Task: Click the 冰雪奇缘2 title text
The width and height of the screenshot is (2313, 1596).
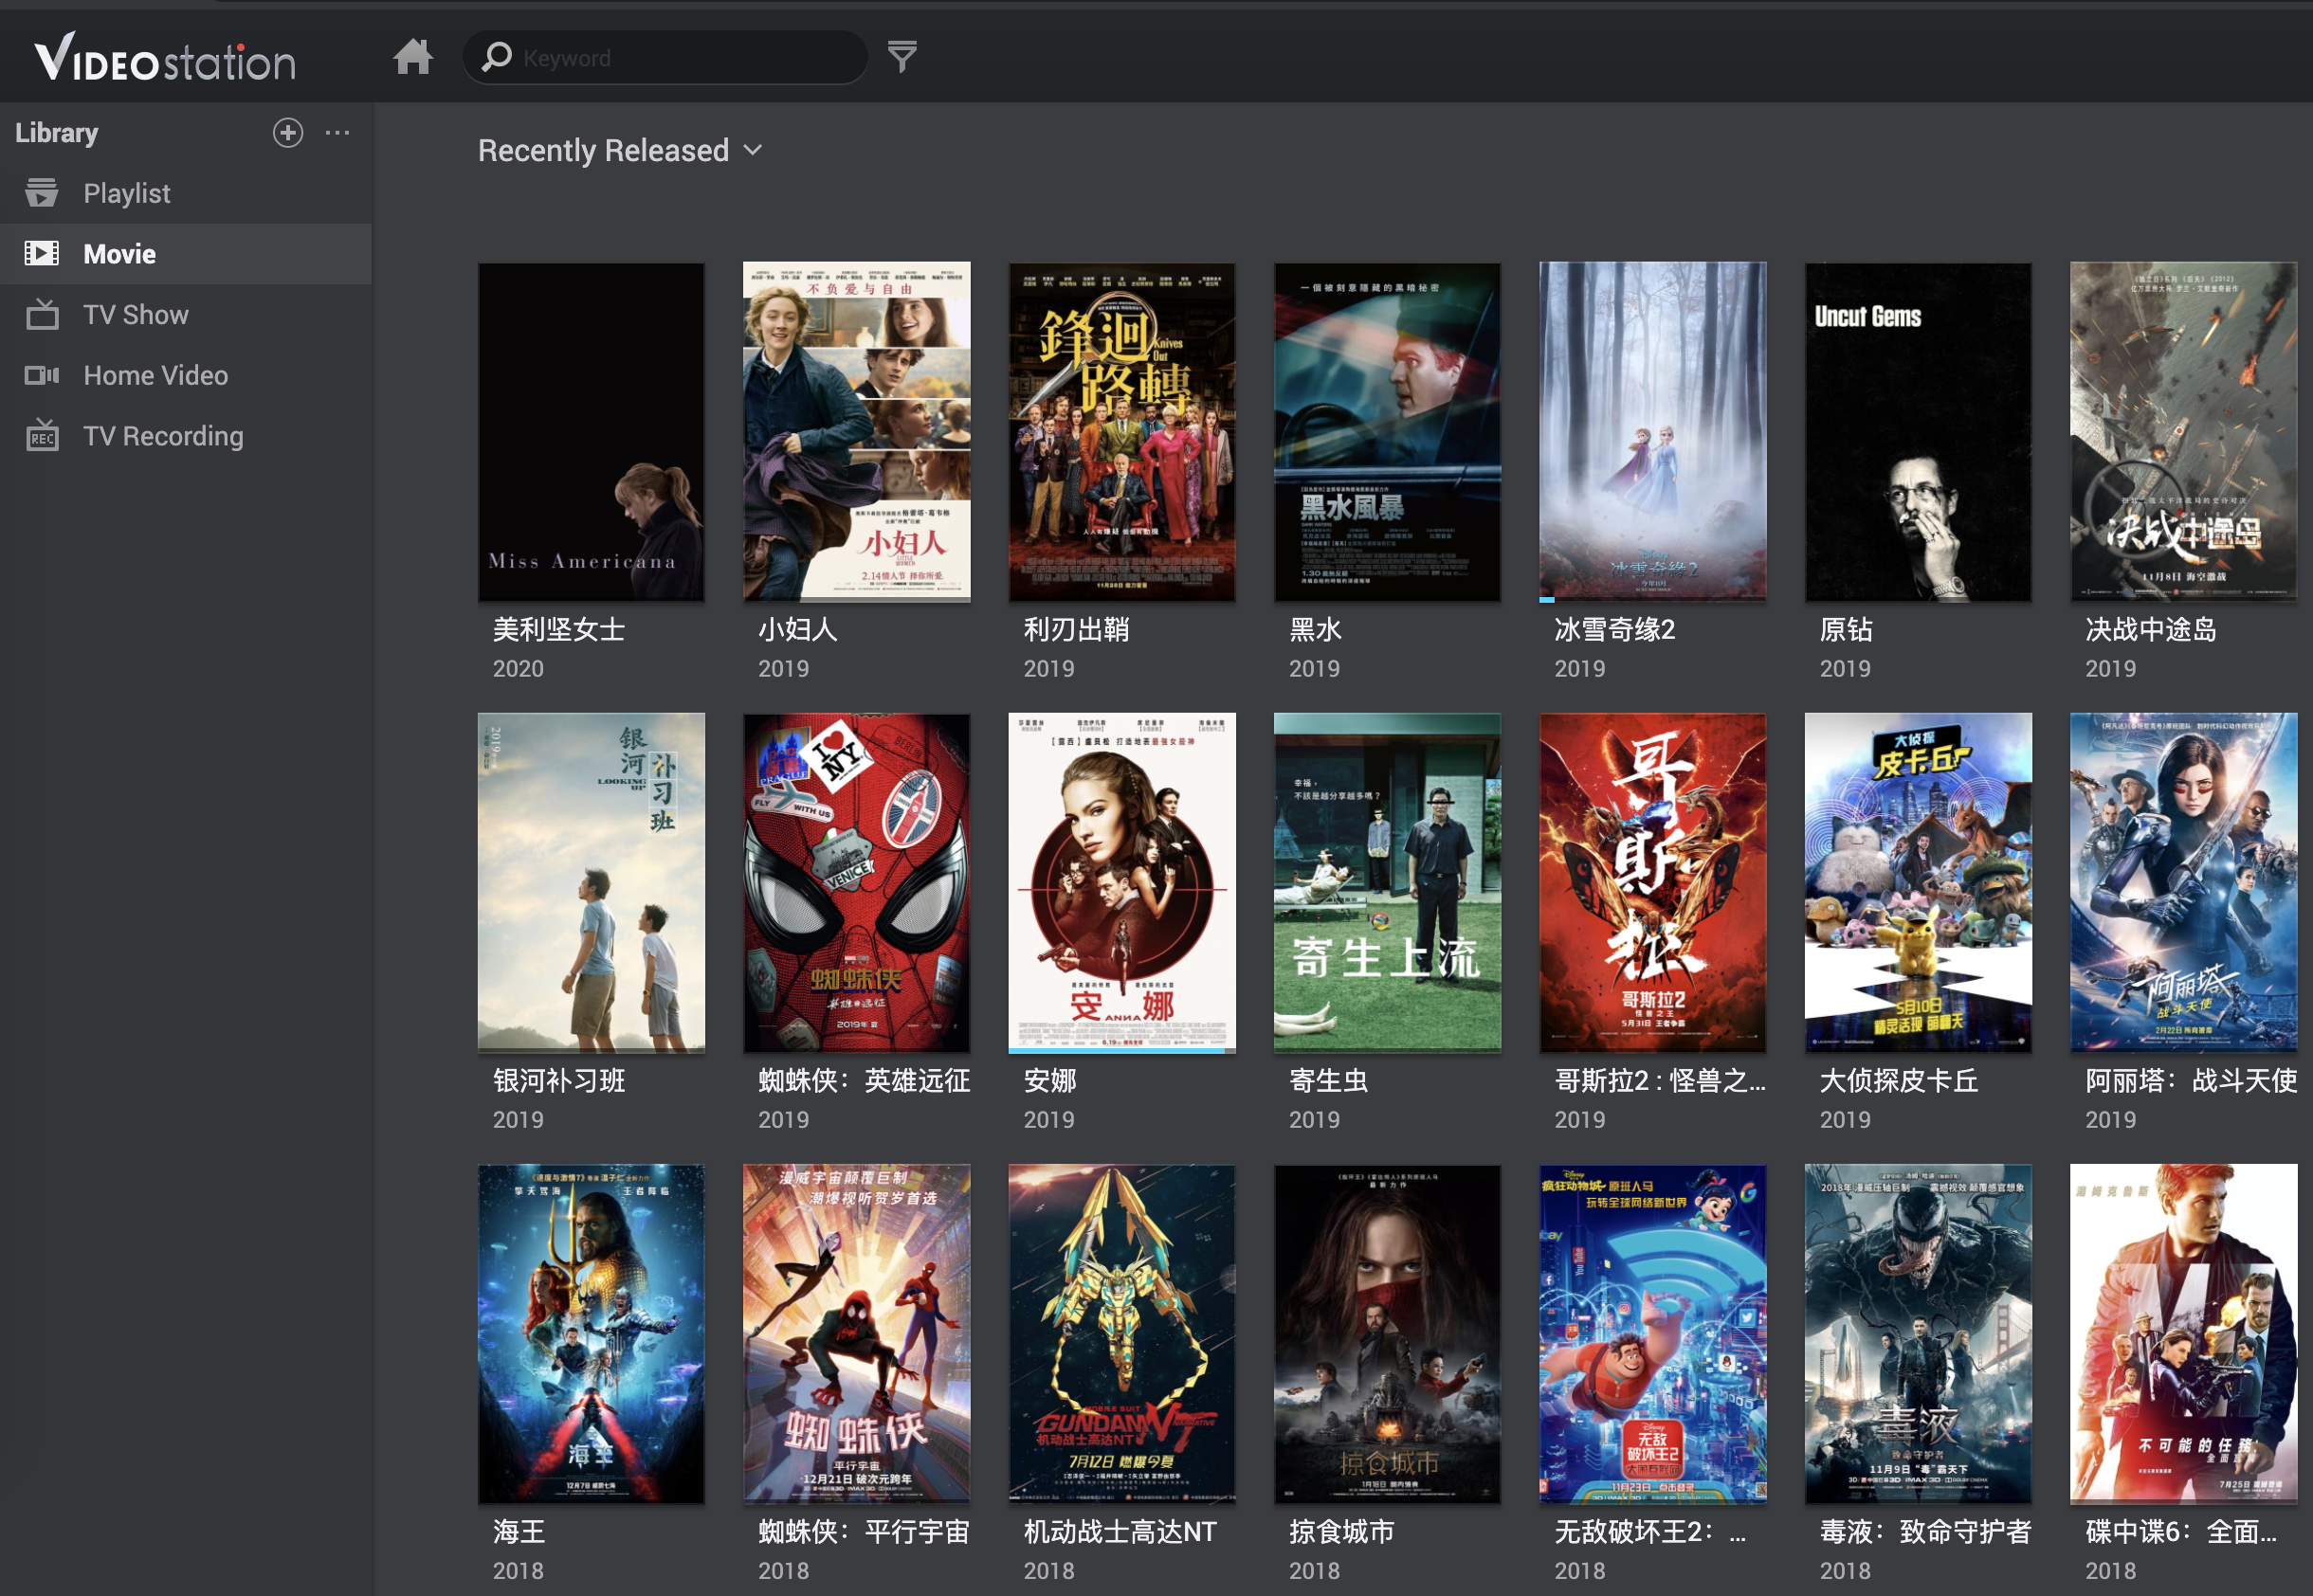Action: 1614,629
